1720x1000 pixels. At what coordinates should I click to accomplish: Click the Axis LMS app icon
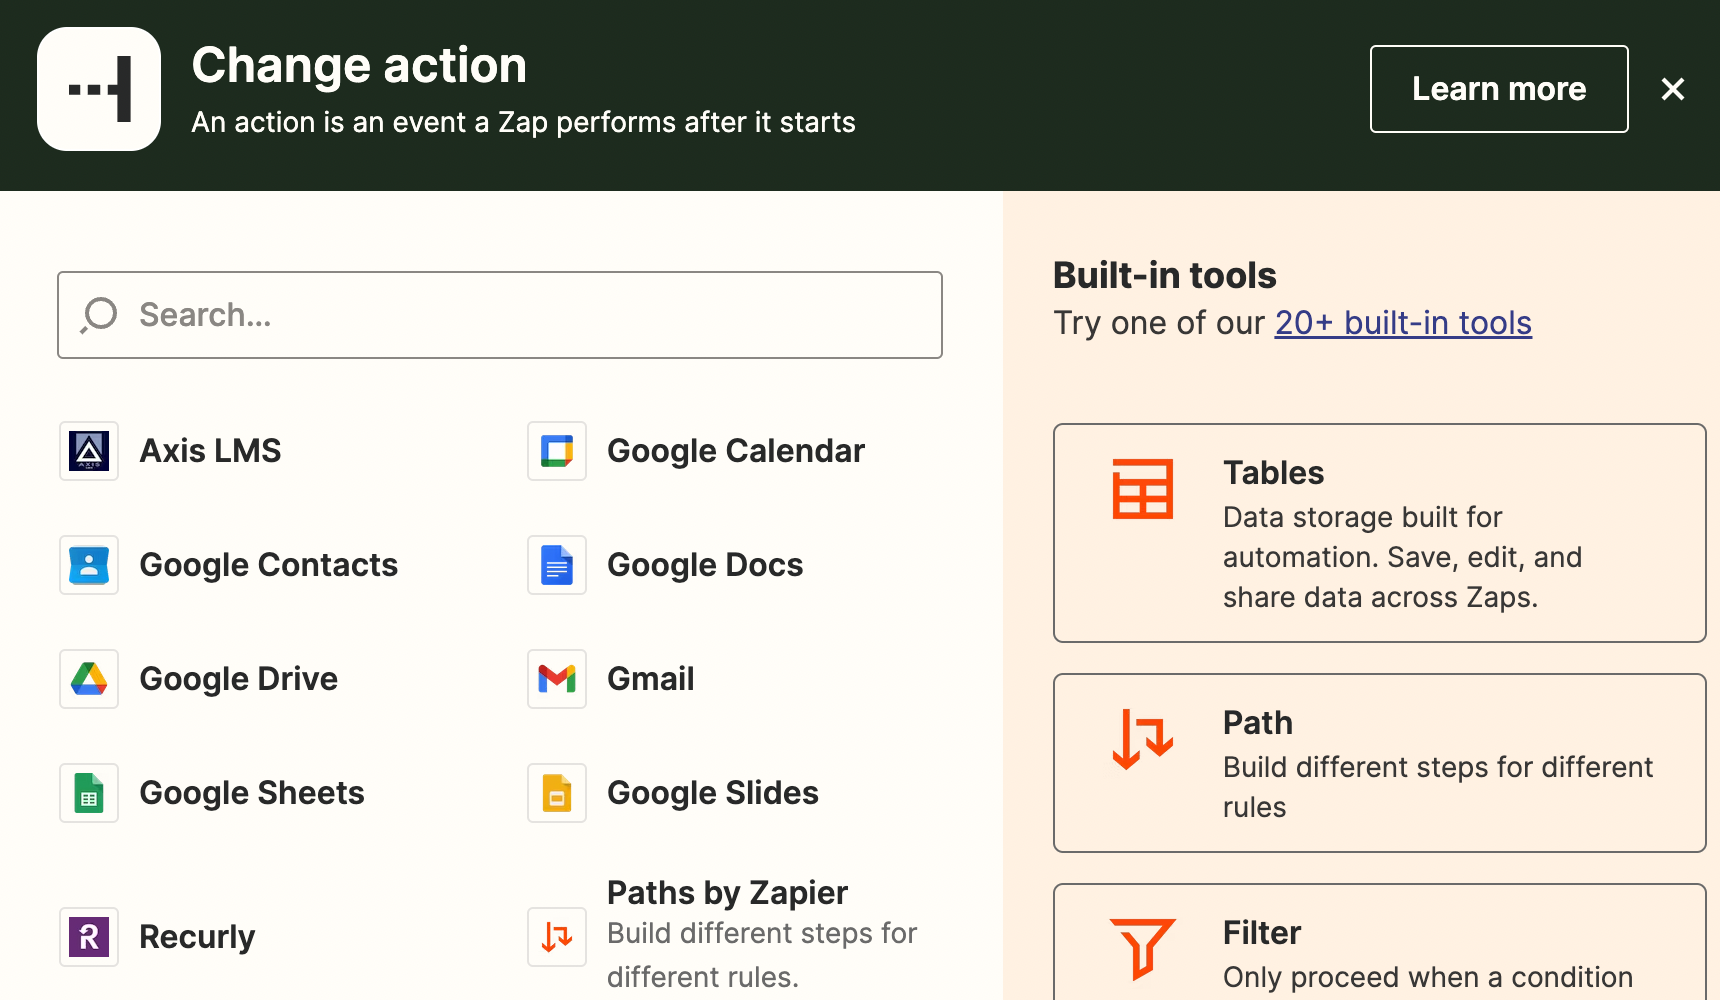[89, 451]
